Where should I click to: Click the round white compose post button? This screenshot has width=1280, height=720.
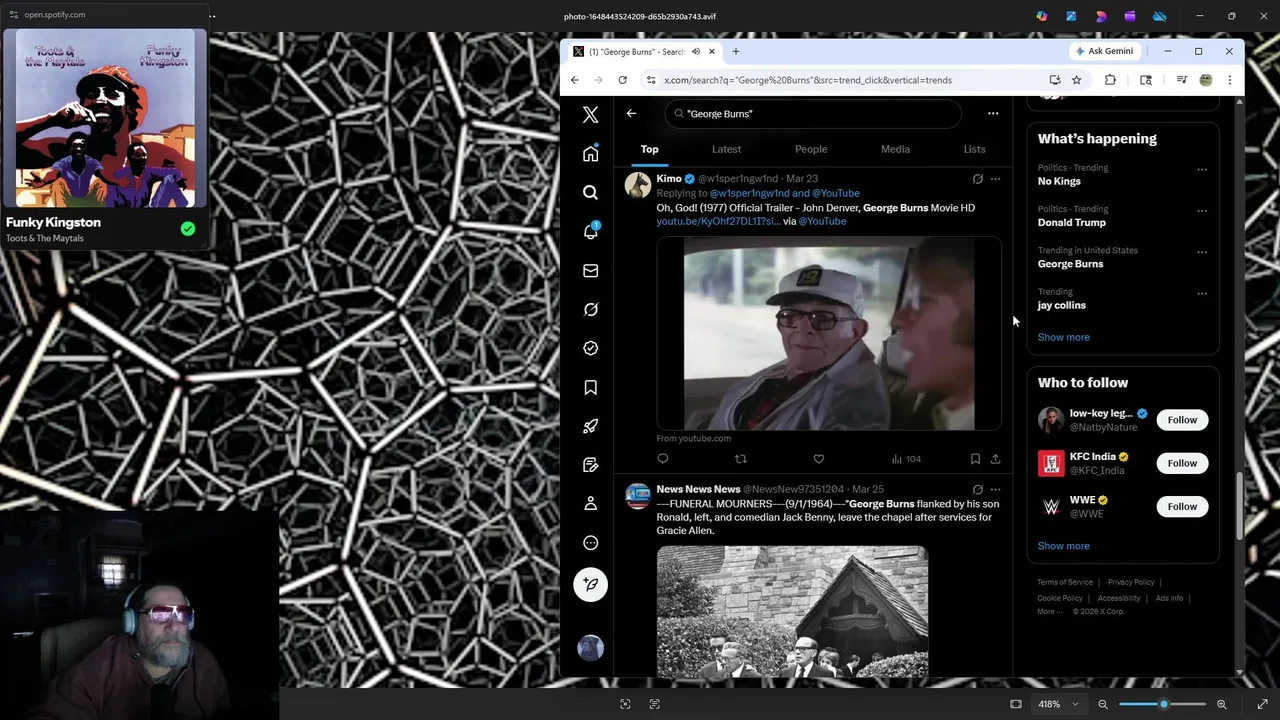(x=590, y=585)
